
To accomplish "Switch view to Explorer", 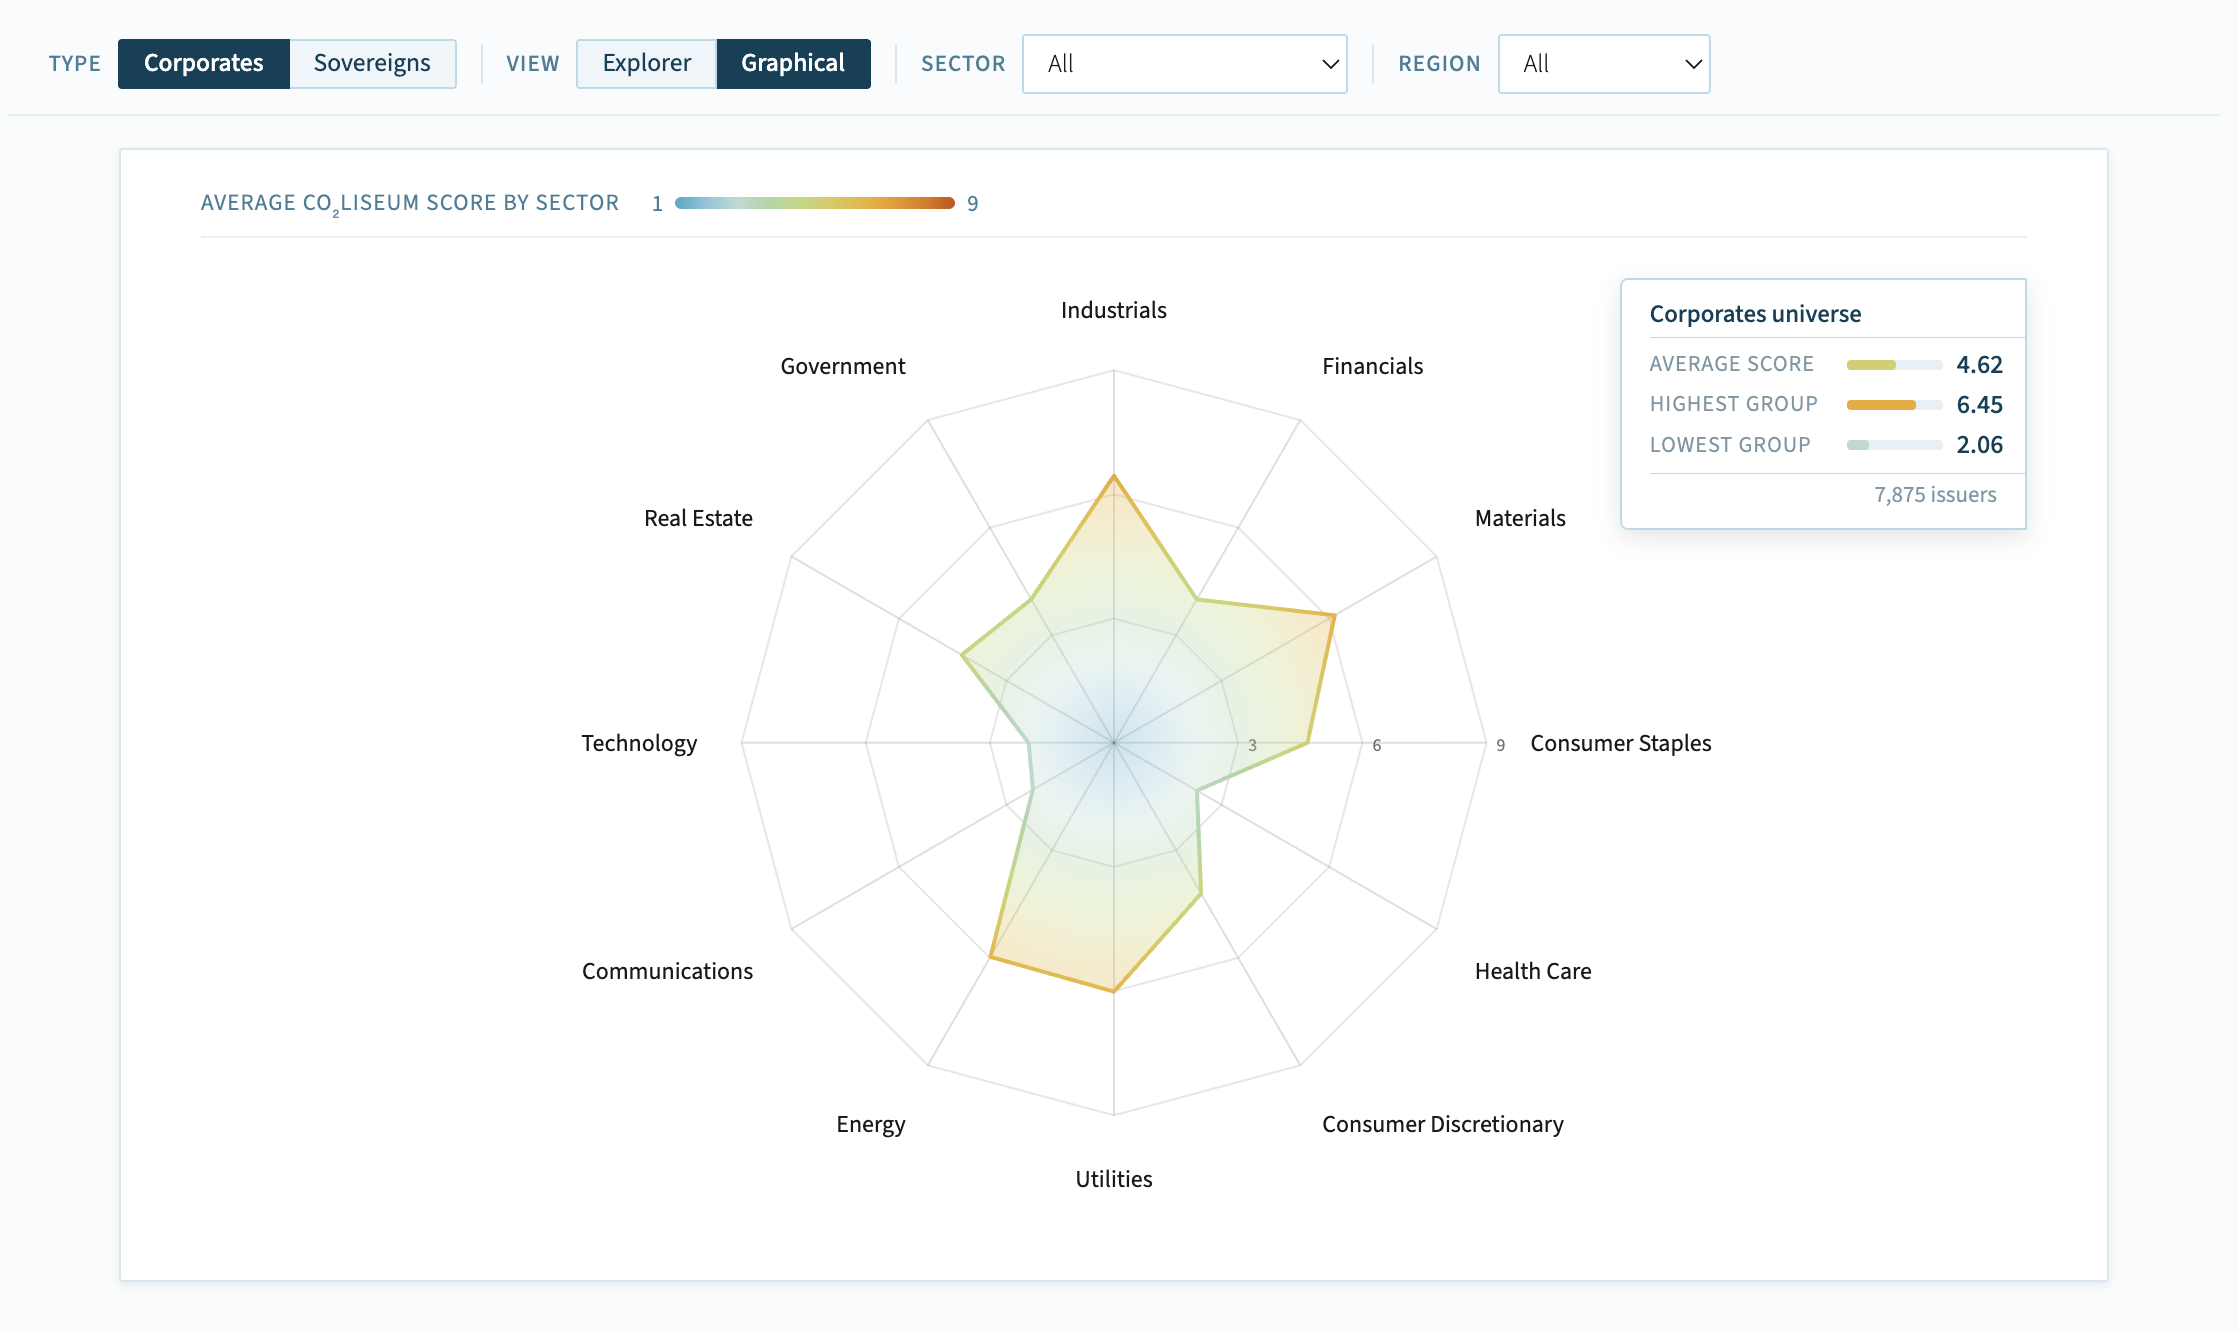I will pyautogui.click(x=646, y=63).
